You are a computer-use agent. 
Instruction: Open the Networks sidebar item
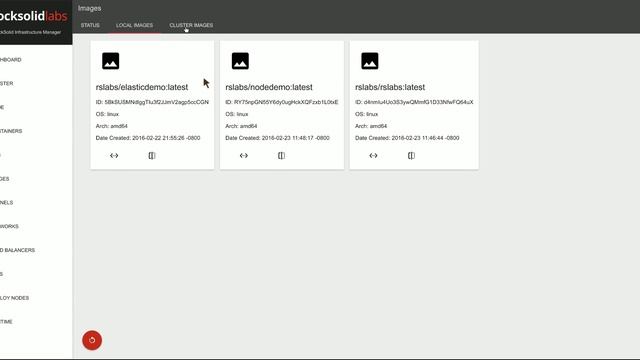[9, 226]
